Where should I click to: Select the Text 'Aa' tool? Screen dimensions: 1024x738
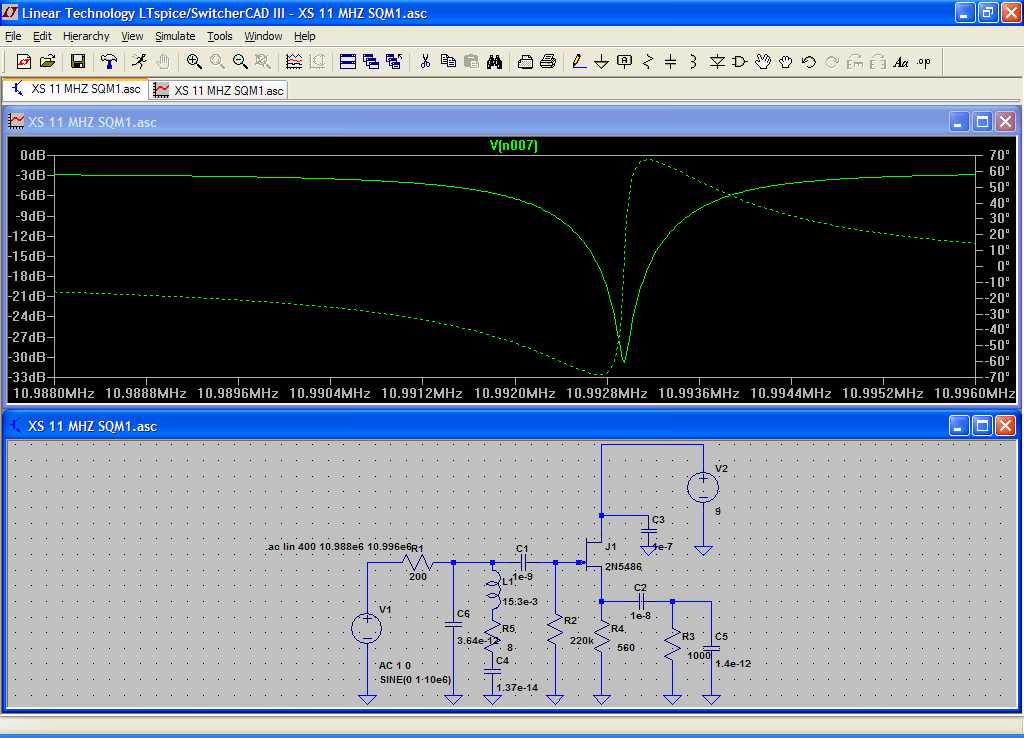coord(901,62)
